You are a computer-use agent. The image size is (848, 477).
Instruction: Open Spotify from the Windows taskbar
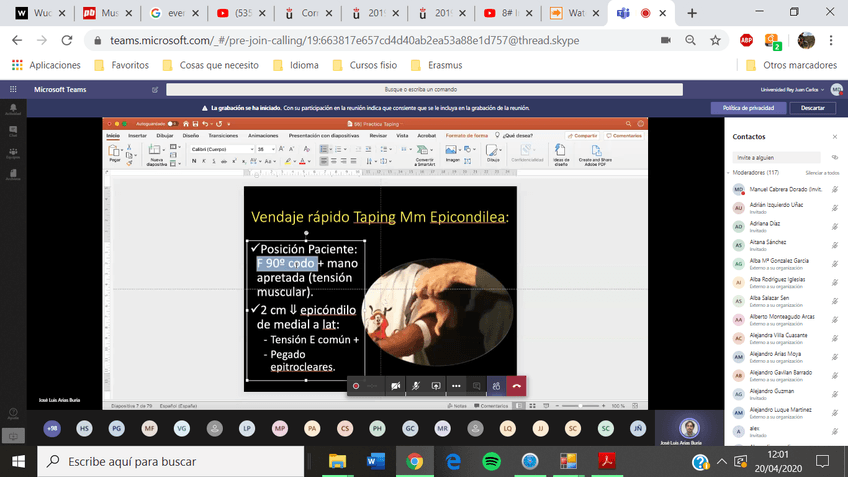tap(491, 461)
